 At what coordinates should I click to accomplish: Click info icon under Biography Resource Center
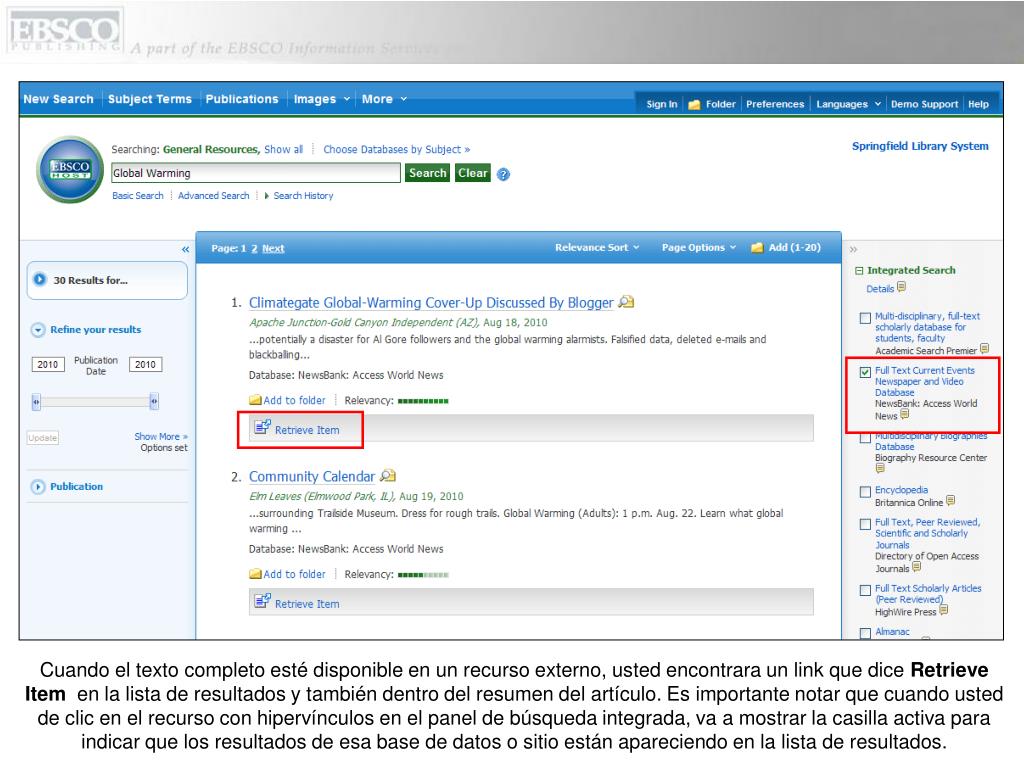point(880,468)
